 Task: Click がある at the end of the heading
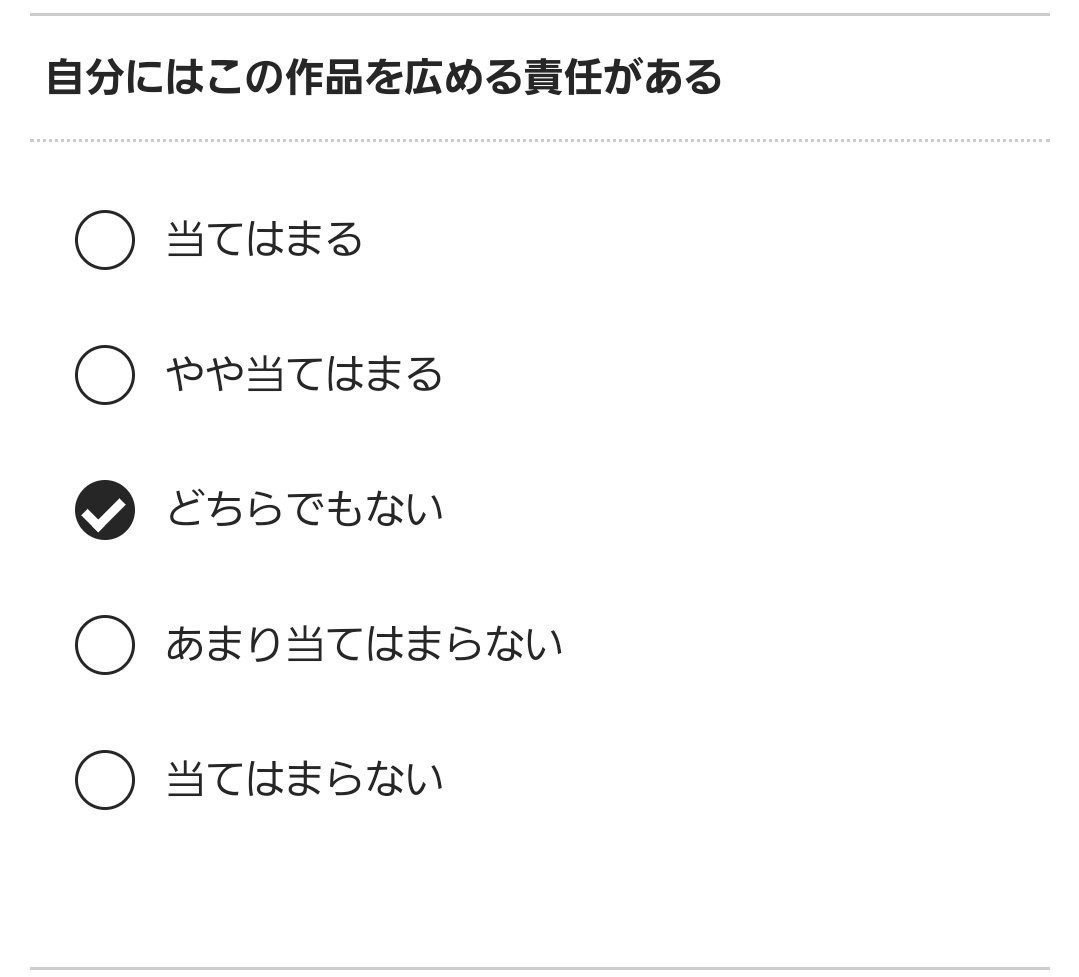click(661, 77)
